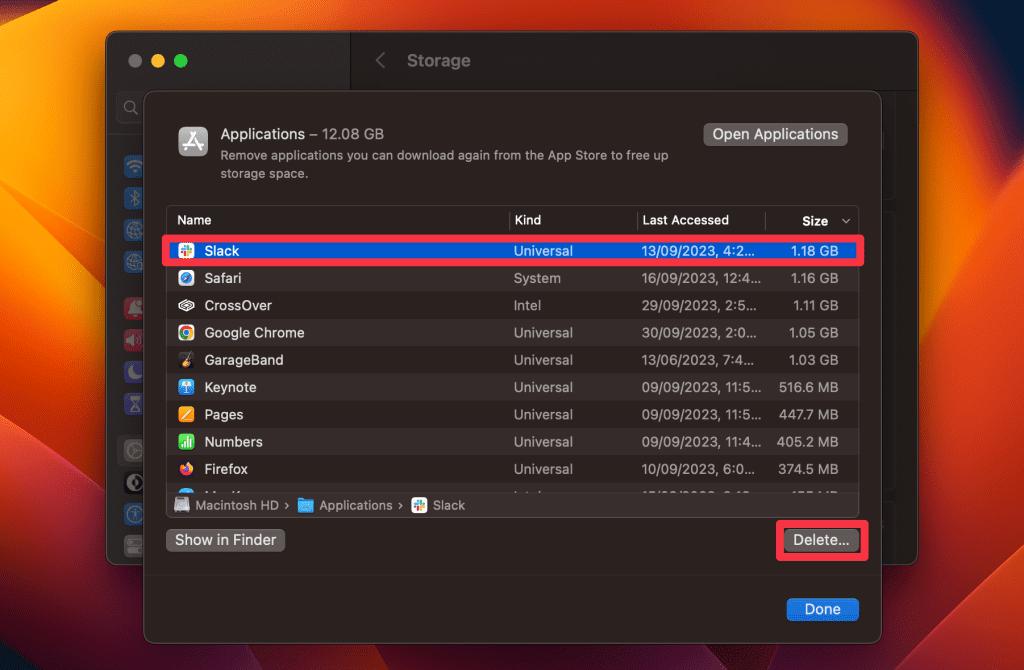Select the CrossOver row name
Viewport: 1024px width, 670px height.
[238, 306]
